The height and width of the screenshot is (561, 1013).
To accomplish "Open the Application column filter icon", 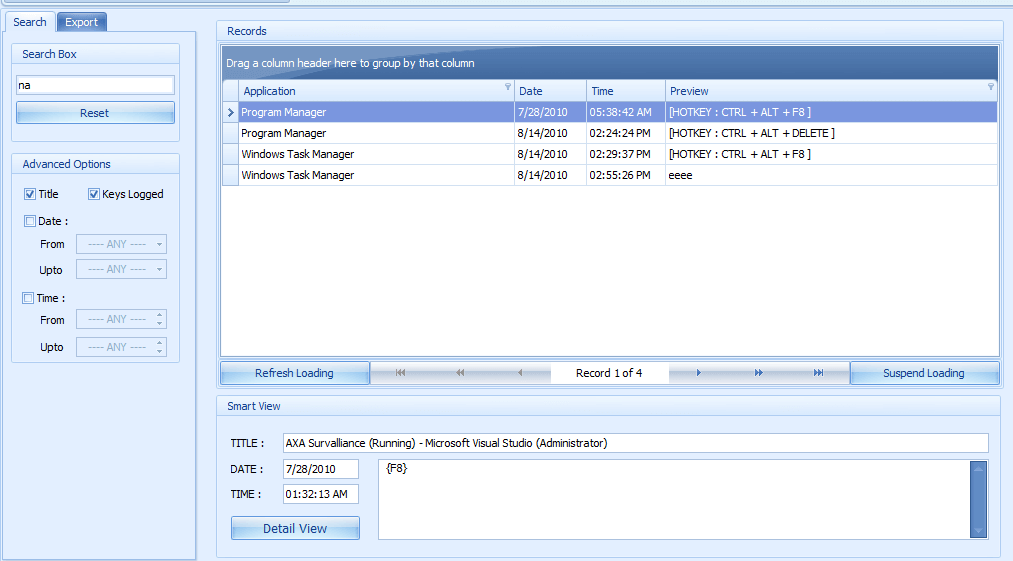I will pos(508,88).
